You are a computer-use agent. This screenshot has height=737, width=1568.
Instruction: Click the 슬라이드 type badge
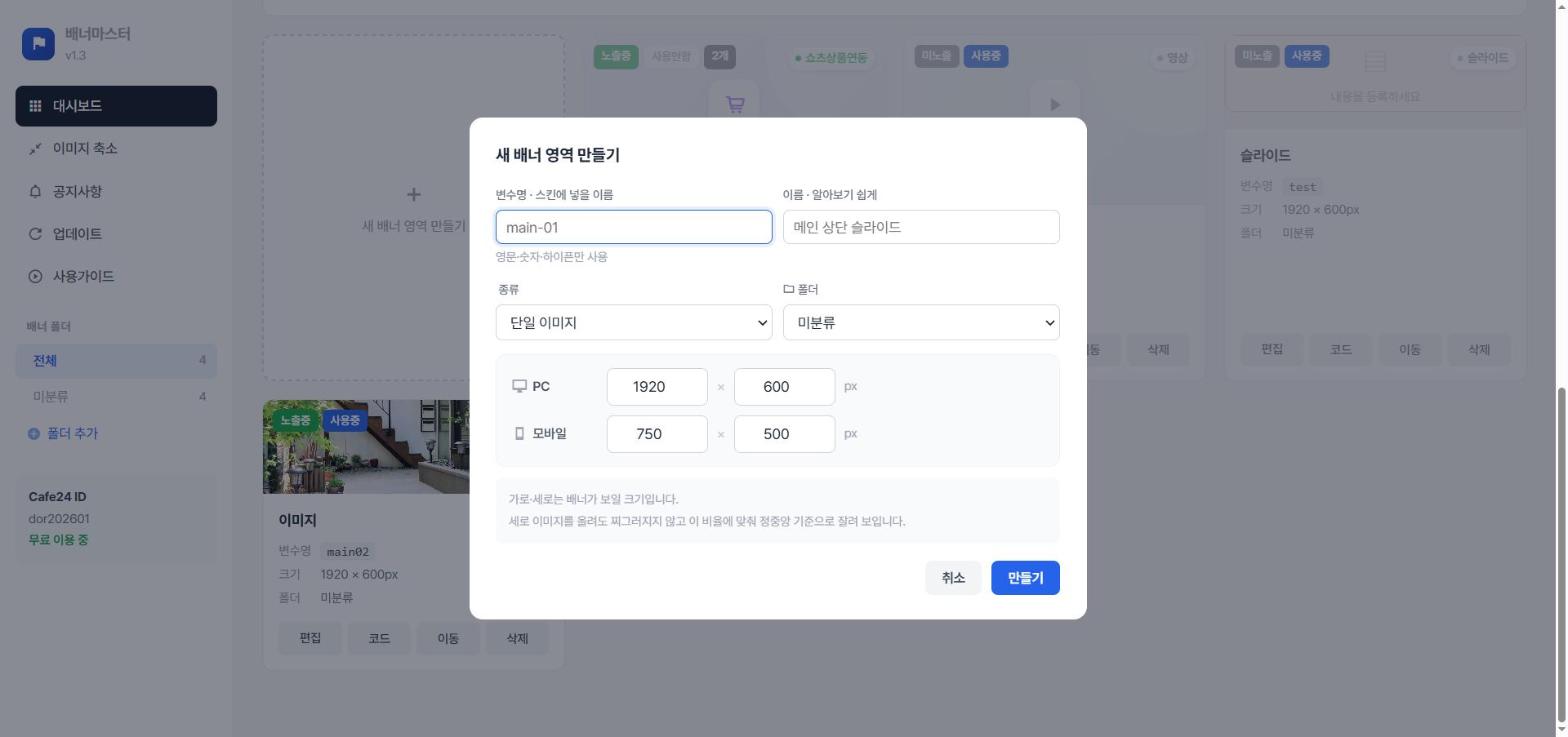[x=1482, y=58]
